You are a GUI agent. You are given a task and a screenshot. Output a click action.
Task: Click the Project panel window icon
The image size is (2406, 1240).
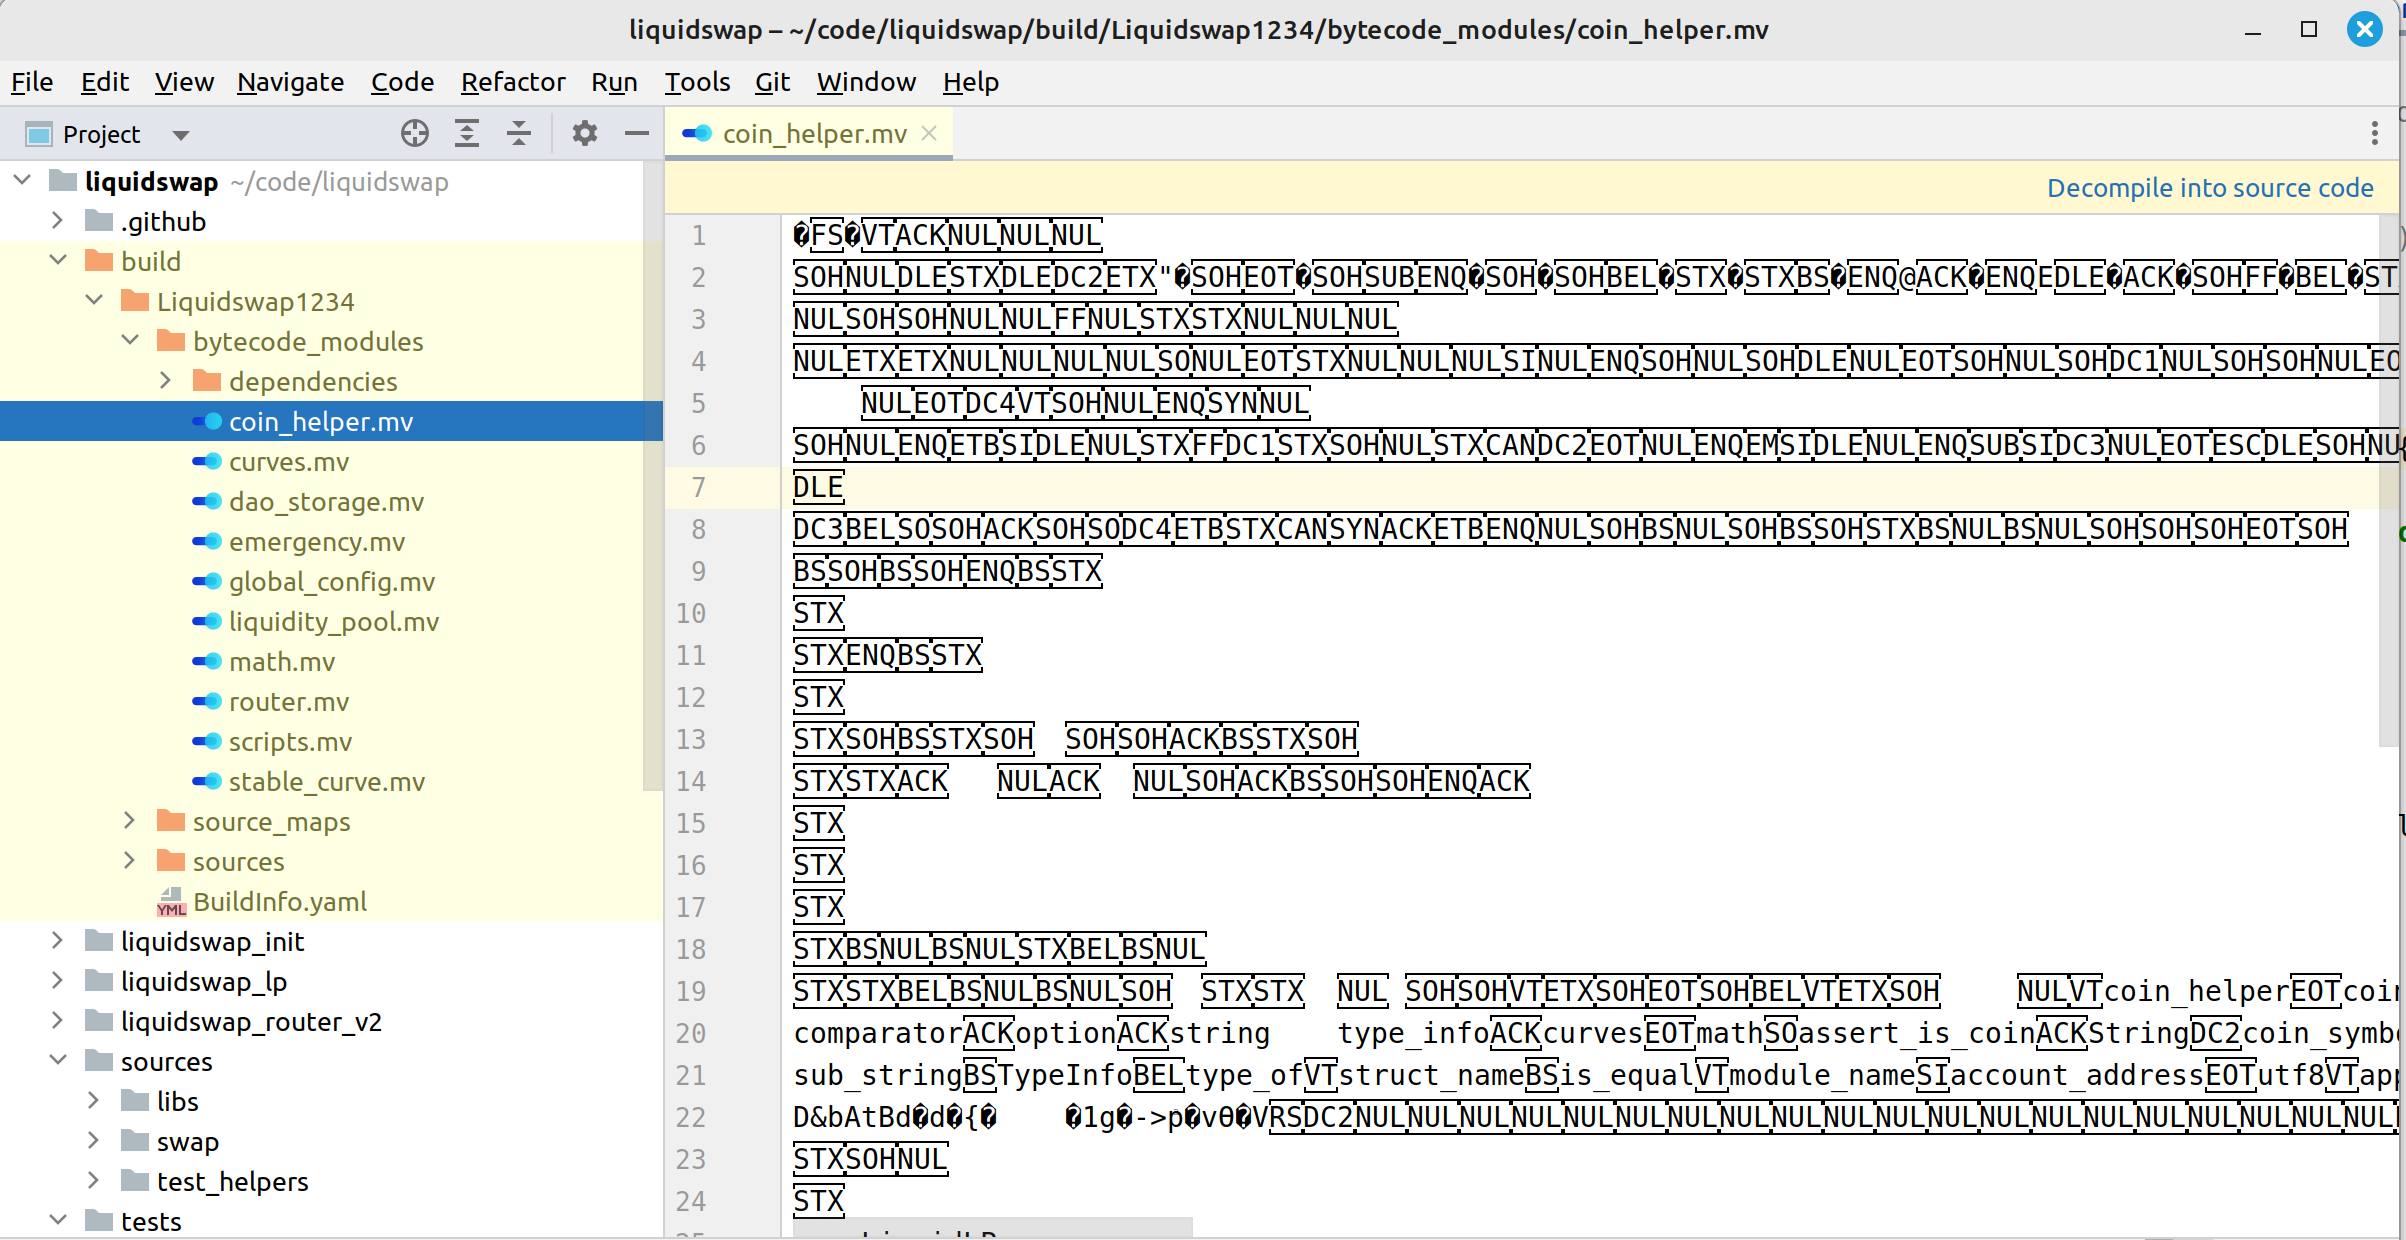[x=39, y=134]
